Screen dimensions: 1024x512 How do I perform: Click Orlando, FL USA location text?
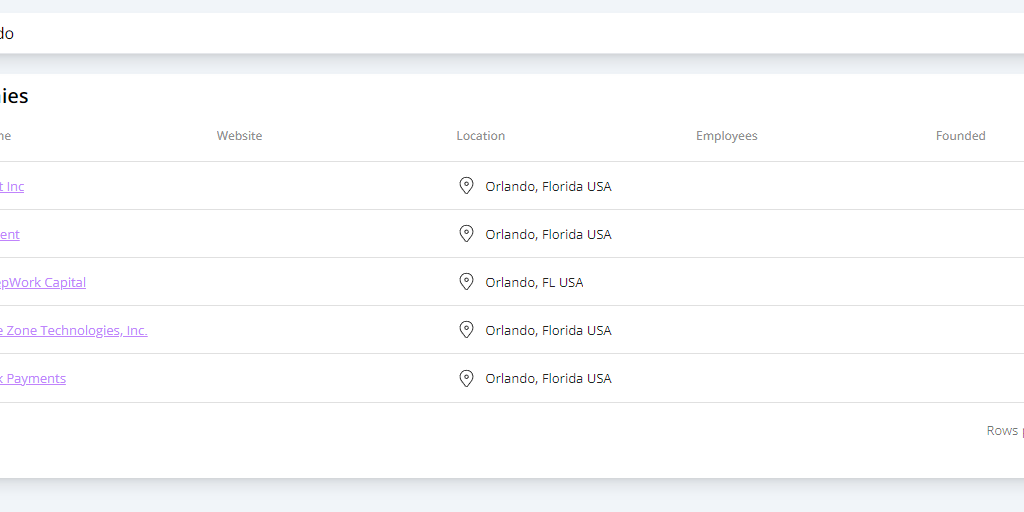click(534, 283)
